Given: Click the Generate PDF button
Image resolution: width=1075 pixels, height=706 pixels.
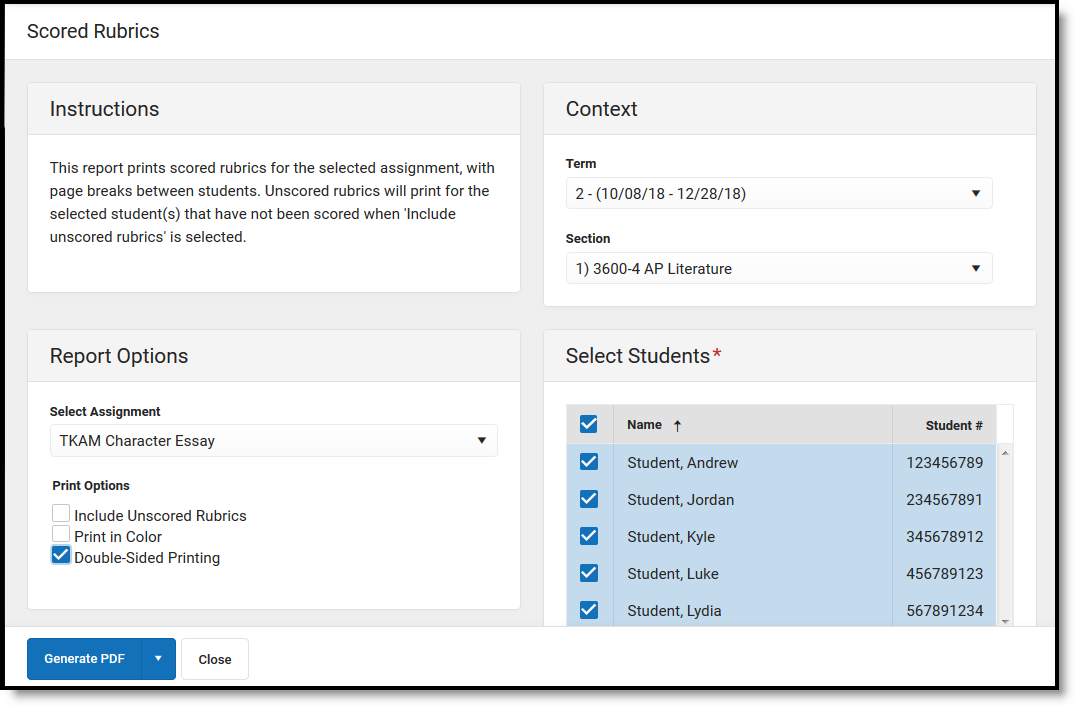Looking at the screenshot, I should [x=85, y=659].
